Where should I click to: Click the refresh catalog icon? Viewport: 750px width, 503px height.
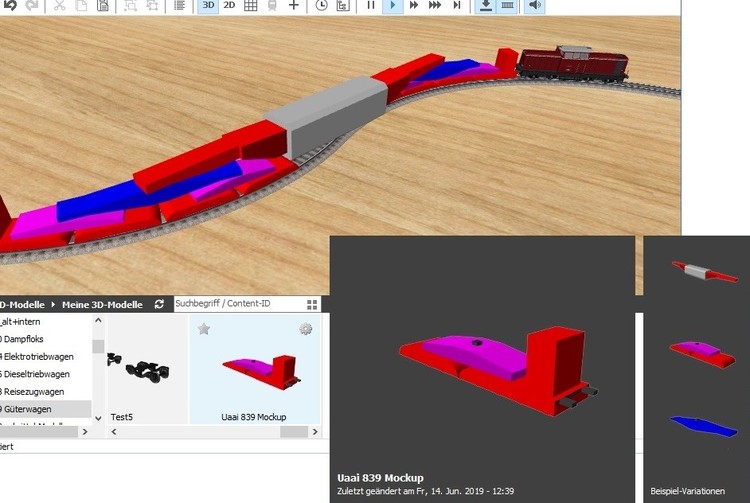(159, 304)
